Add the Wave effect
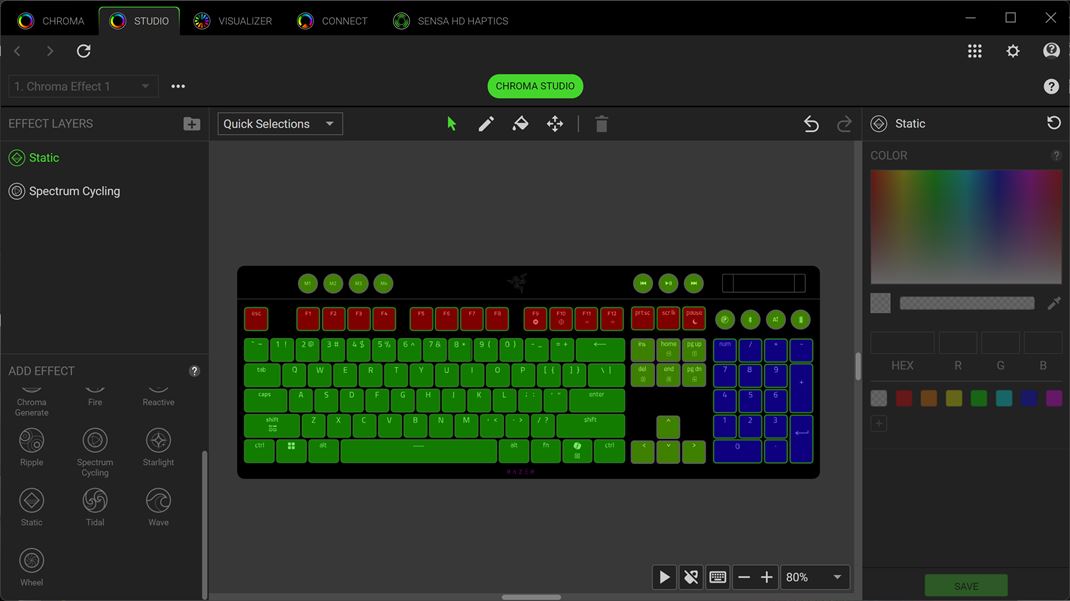1070x601 pixels. [x=158, y=507]
